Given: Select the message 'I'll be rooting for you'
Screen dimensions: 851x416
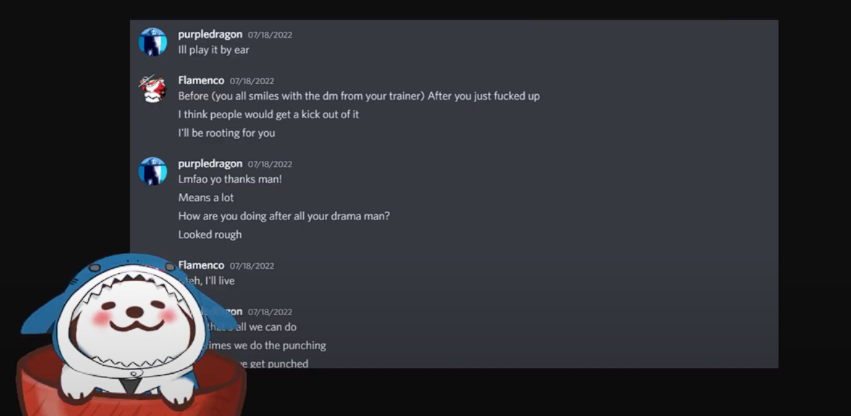Looking at the screenshot, I should click(226, 133).
